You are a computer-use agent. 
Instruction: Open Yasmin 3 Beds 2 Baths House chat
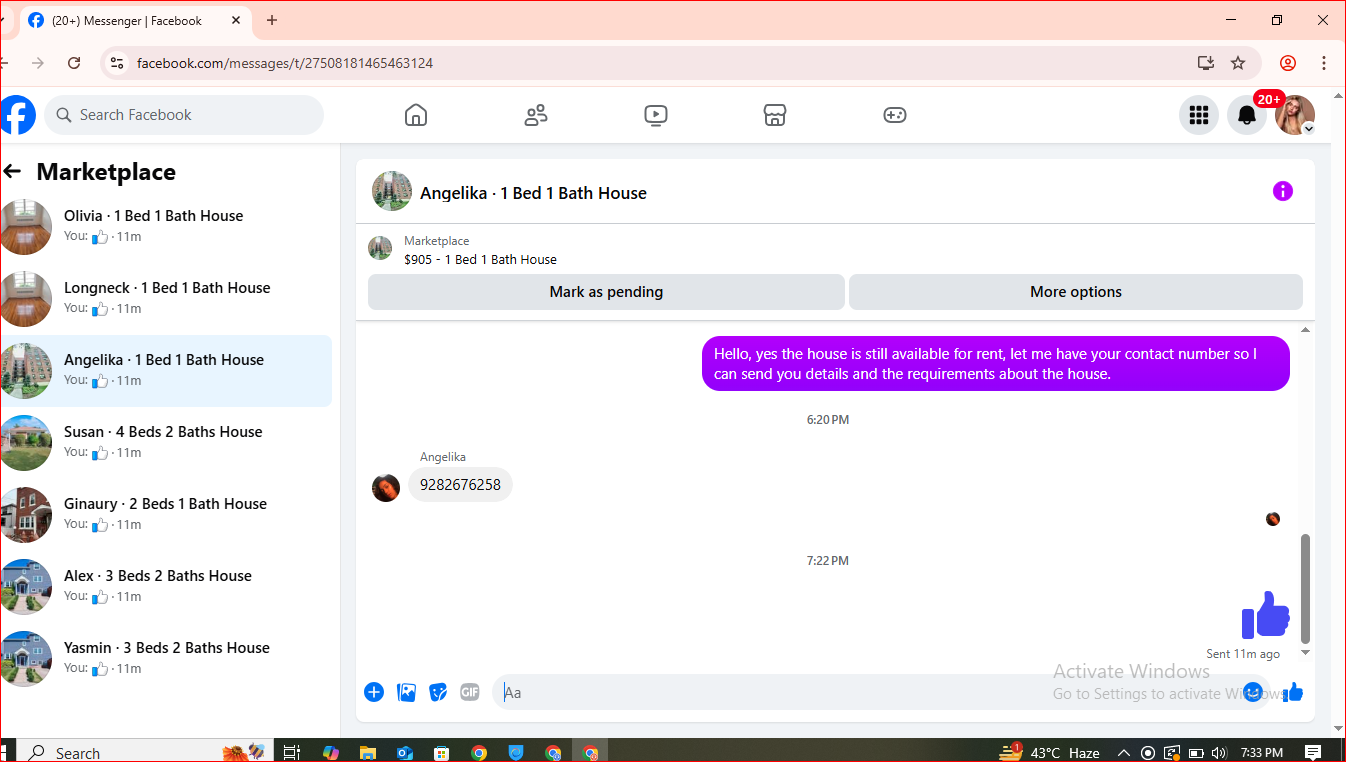click(166, 659)
